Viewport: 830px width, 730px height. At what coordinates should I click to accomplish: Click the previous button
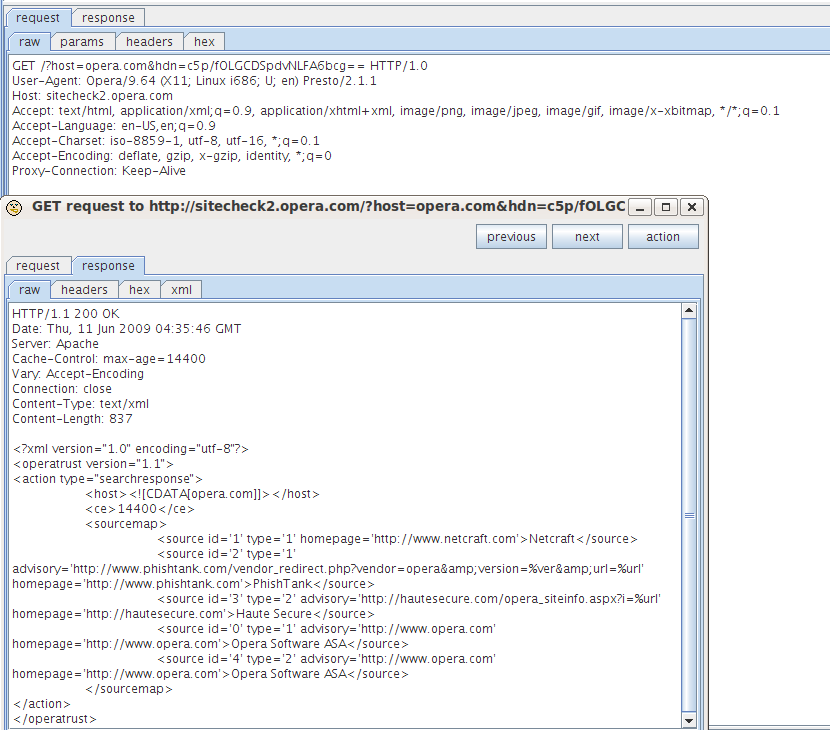click(511, 237)
